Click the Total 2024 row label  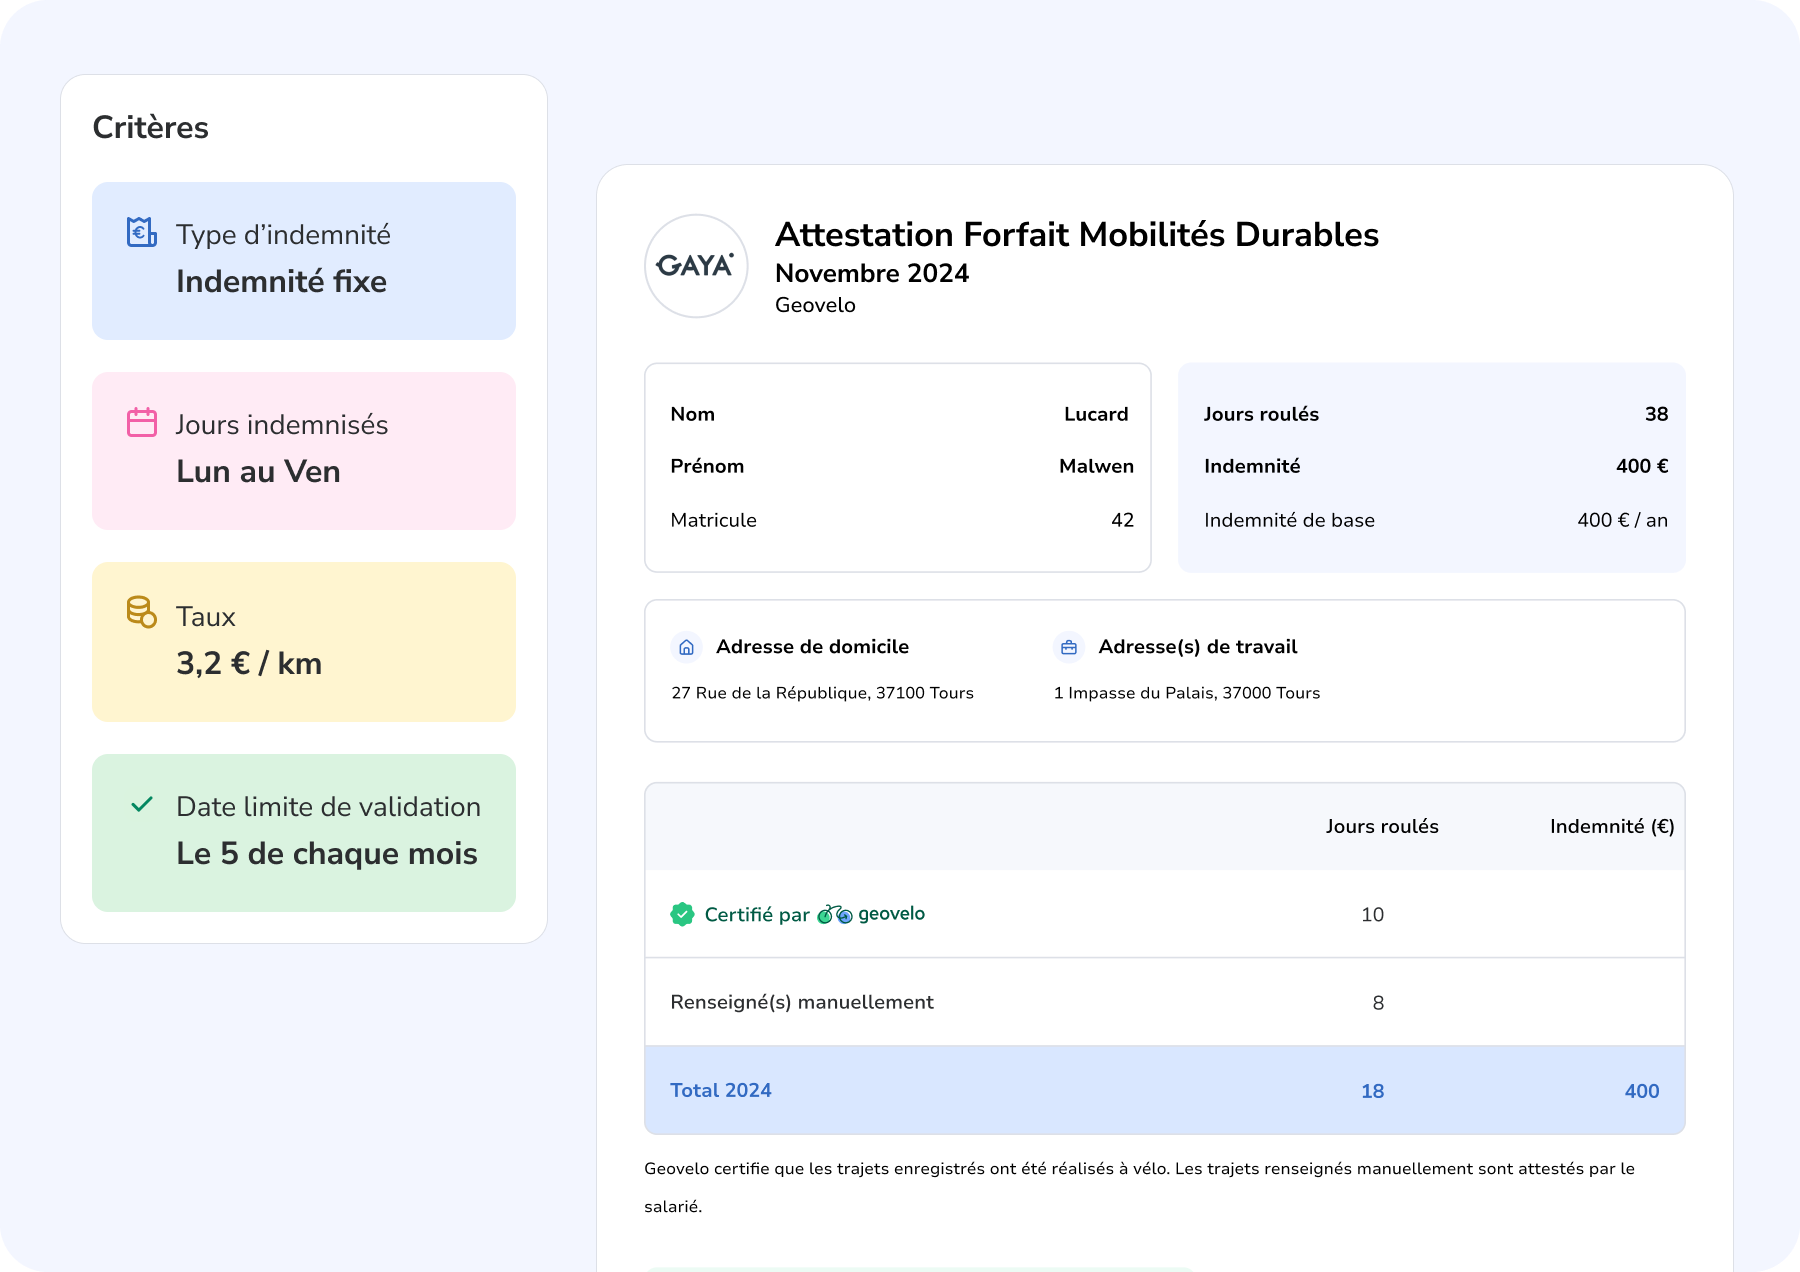click(721, 1090)
